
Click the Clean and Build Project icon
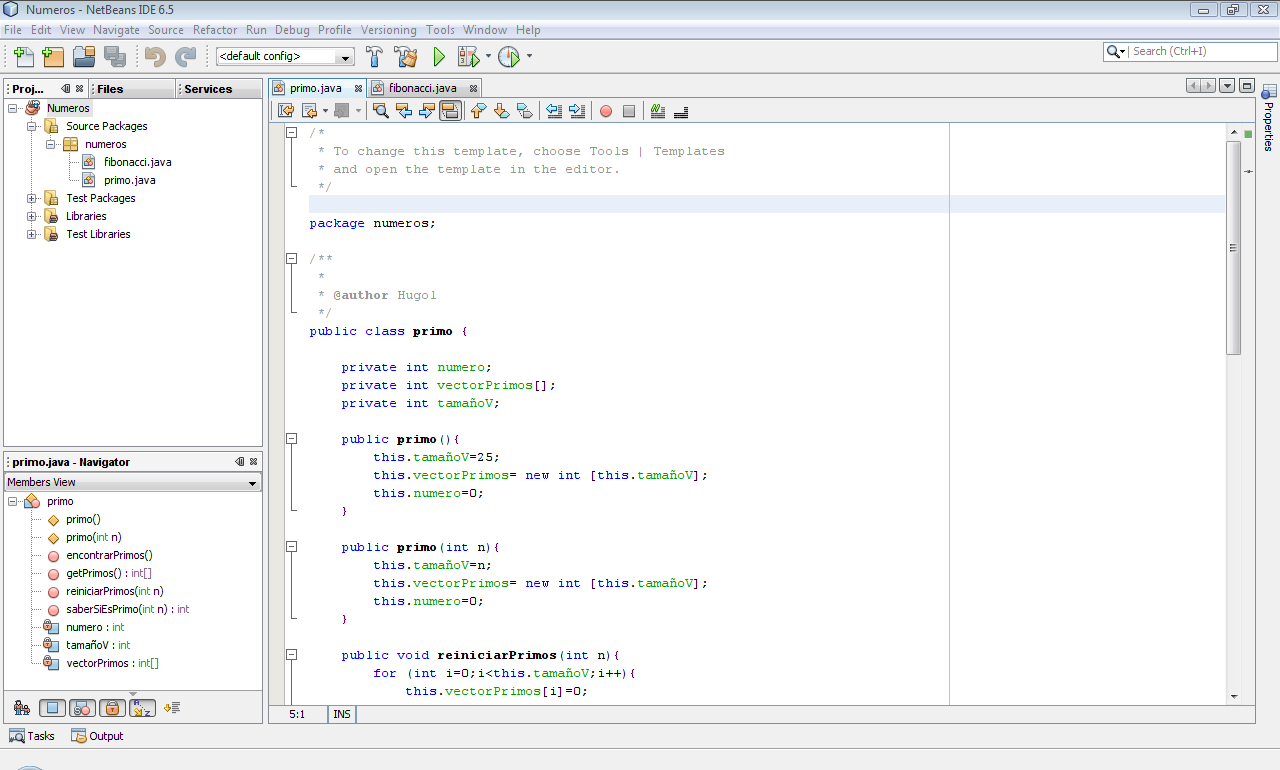[404, 56]
